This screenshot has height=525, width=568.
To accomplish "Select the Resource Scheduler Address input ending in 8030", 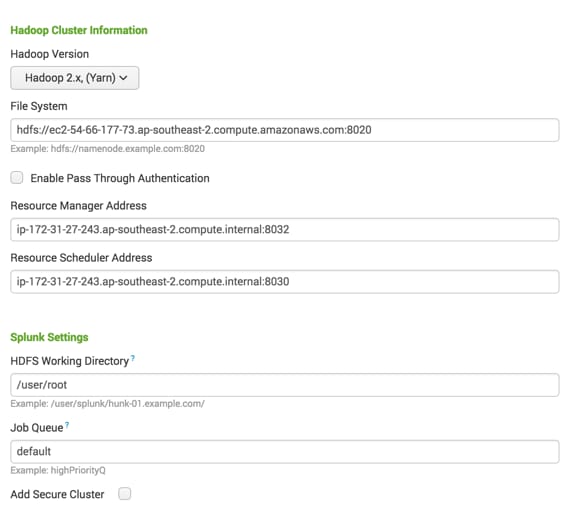I will coord(285,282).
